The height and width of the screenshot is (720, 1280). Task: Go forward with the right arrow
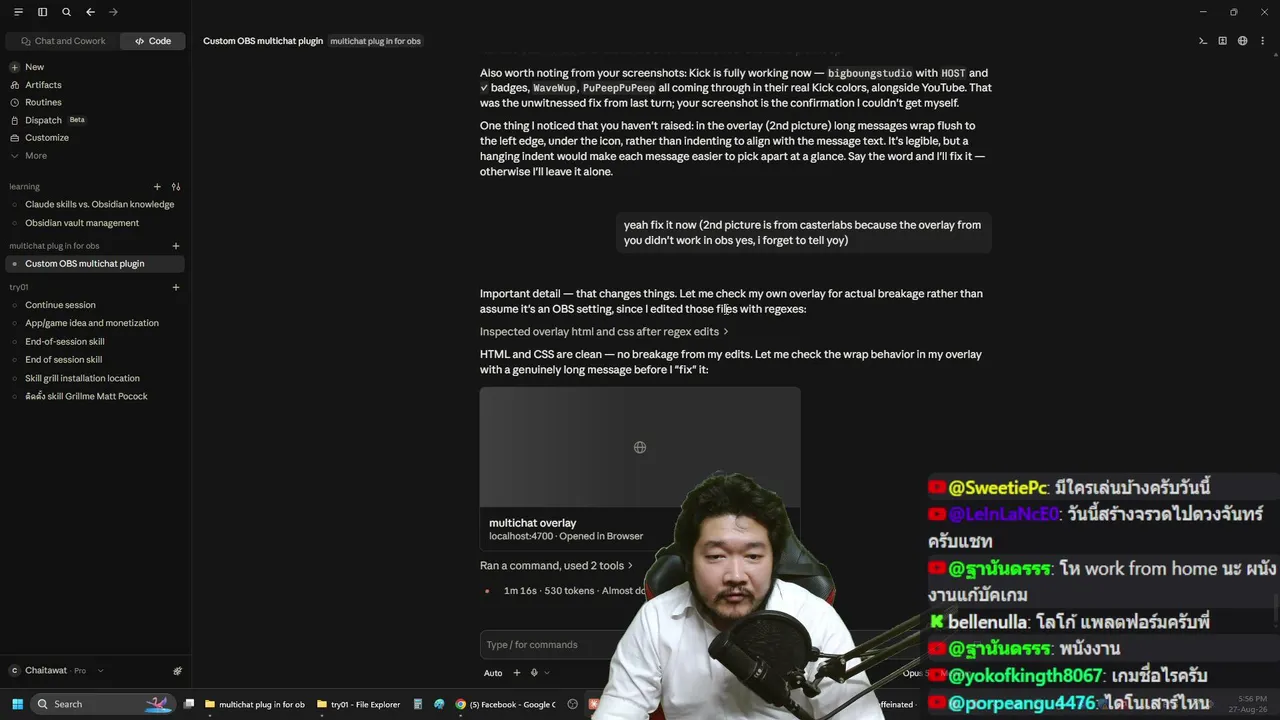(x=113, y=12)
